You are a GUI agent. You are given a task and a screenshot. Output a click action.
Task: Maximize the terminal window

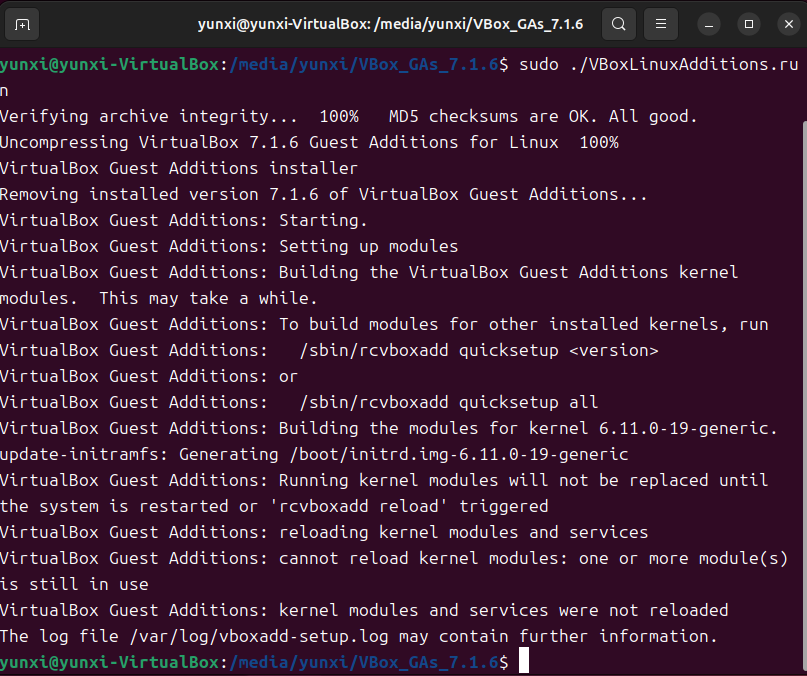(x=749, y=24)
